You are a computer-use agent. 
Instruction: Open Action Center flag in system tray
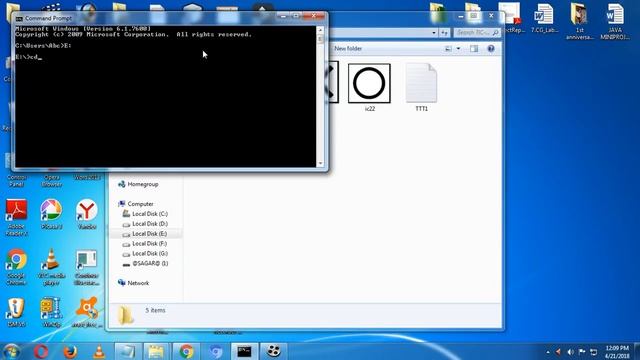[x=582, y=352]
